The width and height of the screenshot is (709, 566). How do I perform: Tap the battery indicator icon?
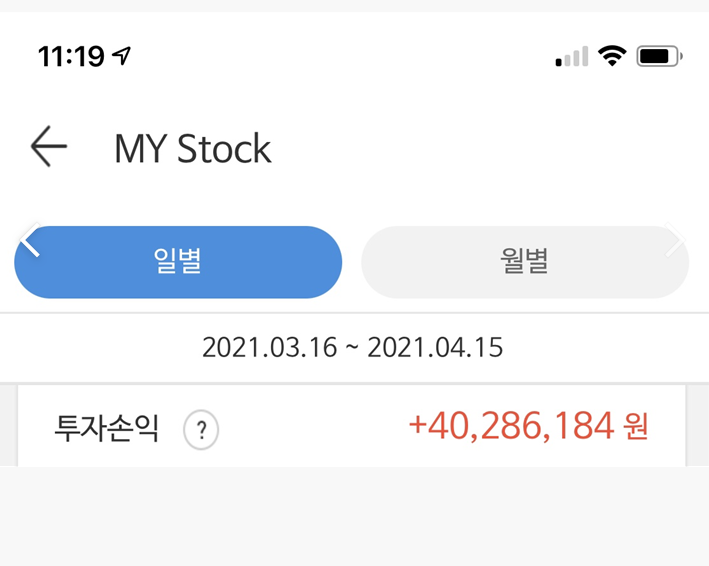[659, 56]
